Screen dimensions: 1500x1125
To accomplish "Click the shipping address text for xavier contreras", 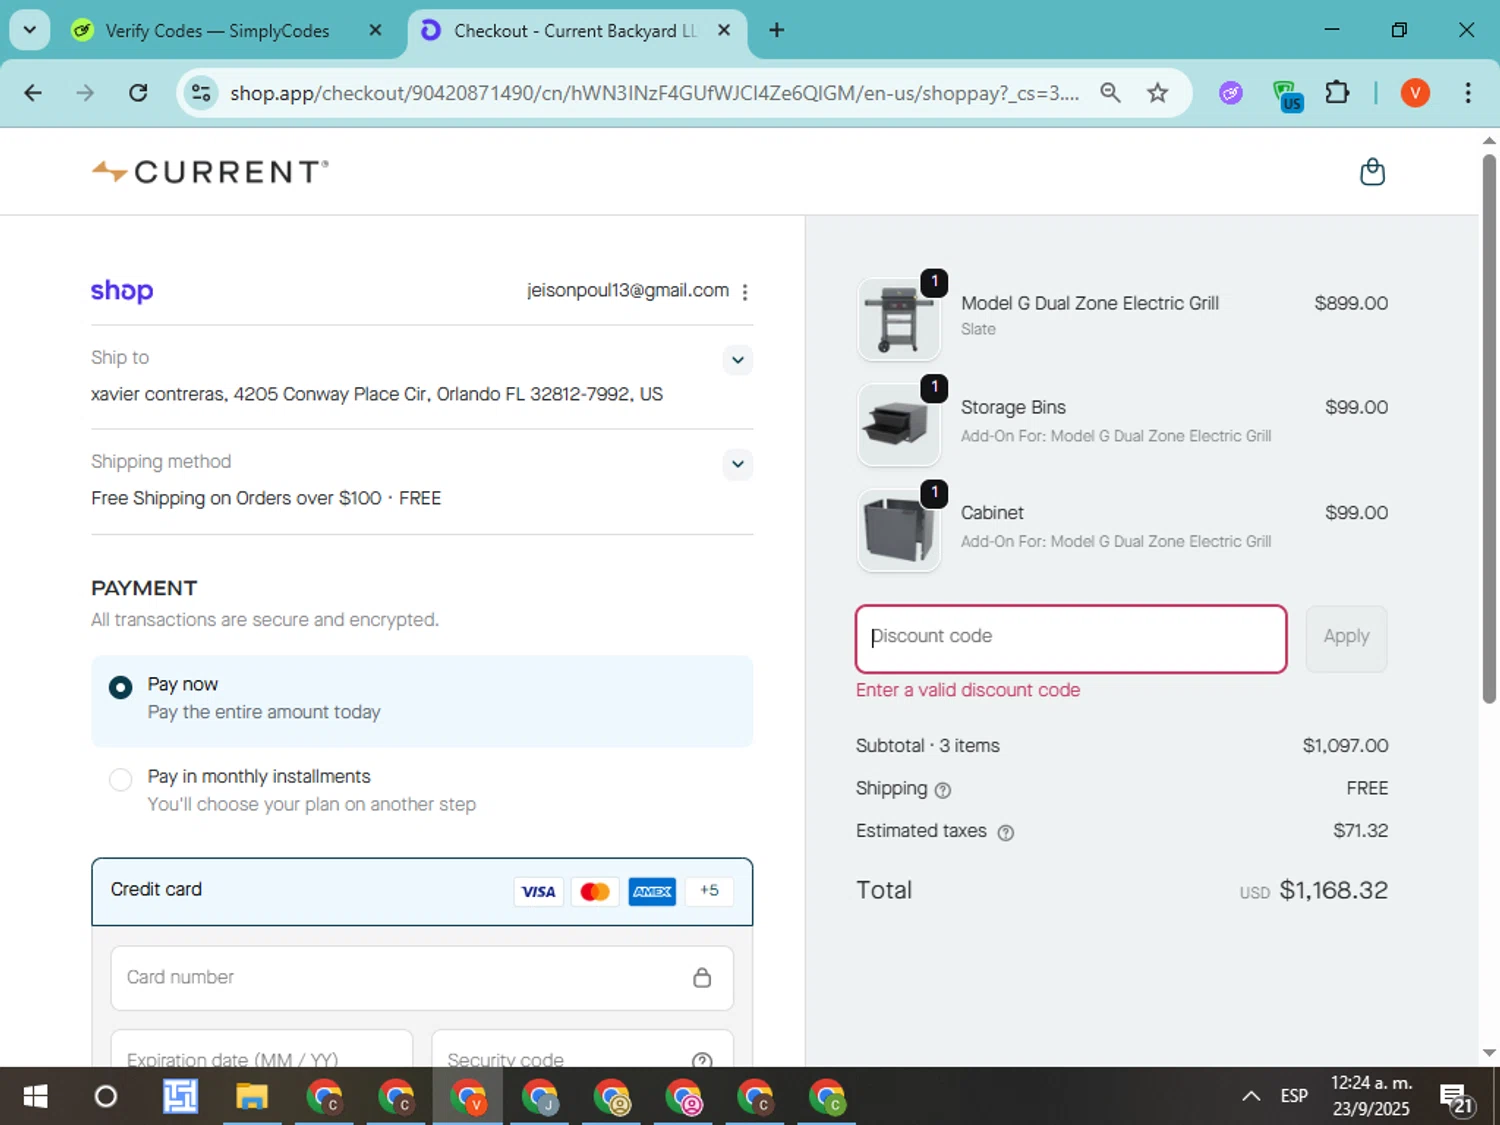I will click(x=377, y=394).
